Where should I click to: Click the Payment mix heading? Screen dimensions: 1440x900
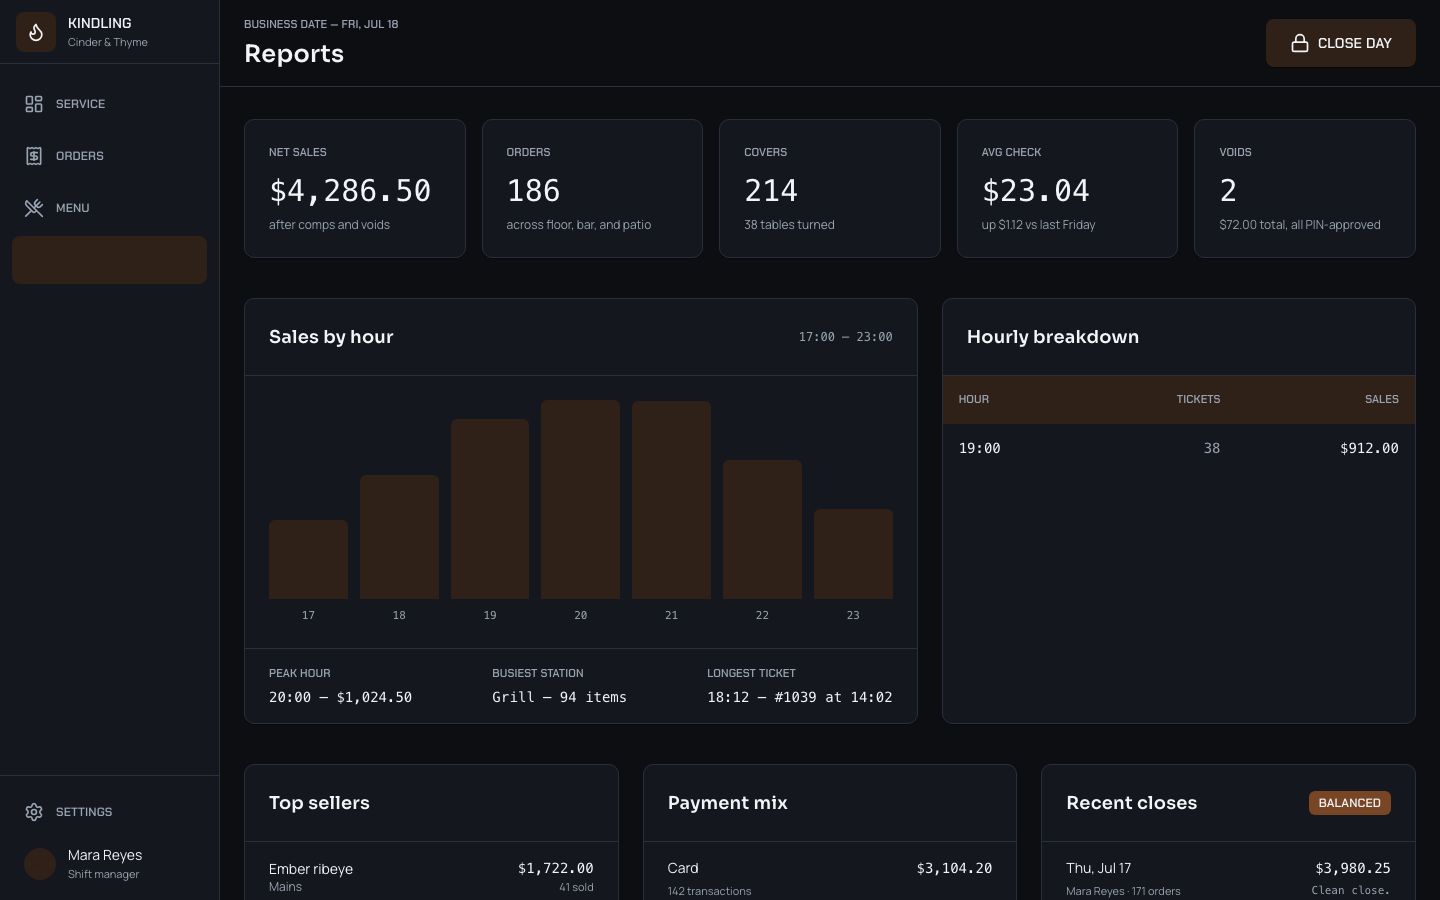coord(727,803)
